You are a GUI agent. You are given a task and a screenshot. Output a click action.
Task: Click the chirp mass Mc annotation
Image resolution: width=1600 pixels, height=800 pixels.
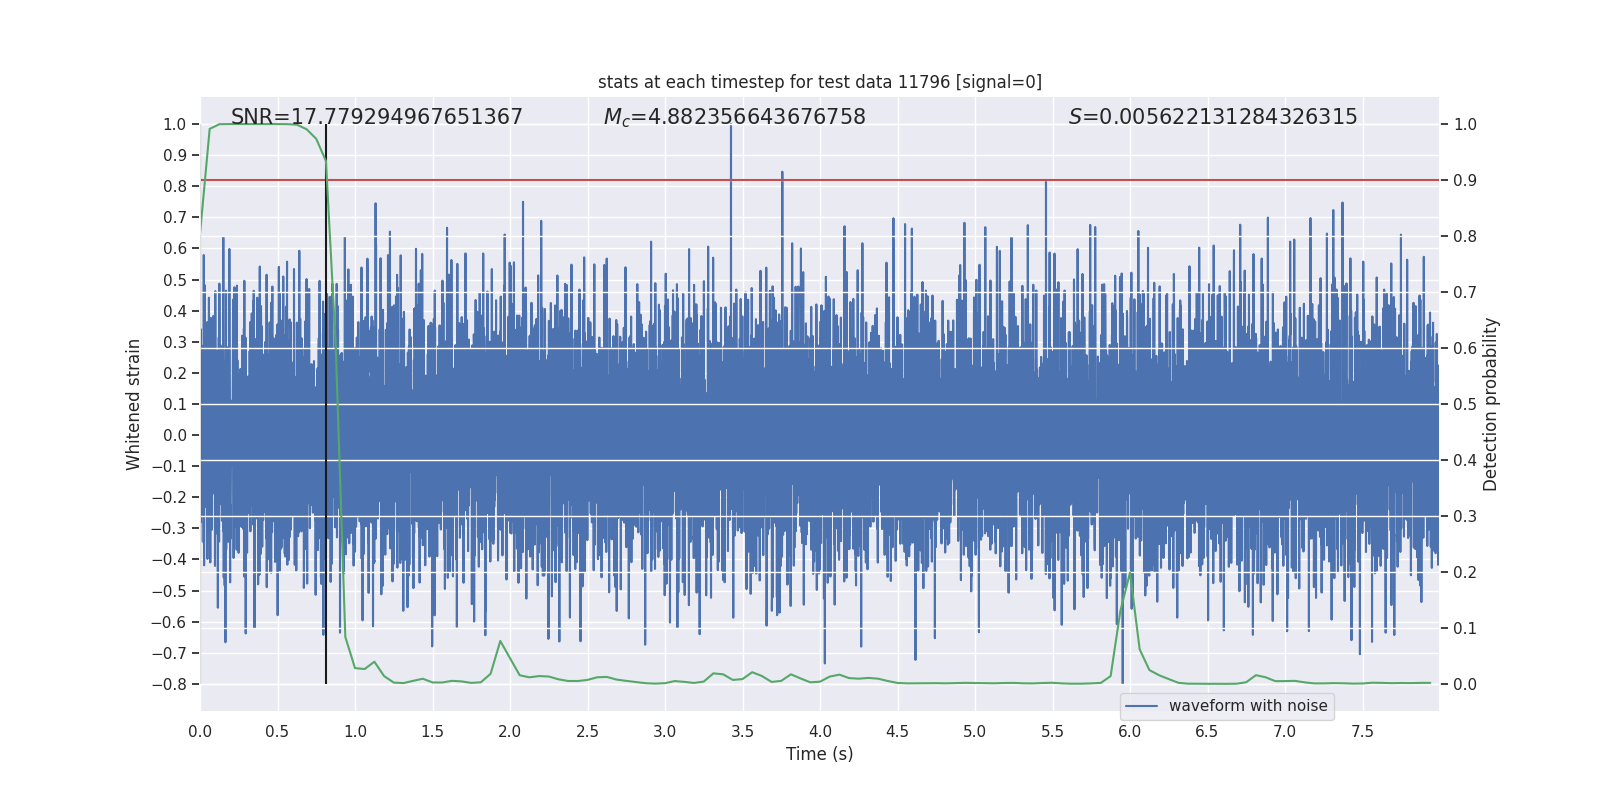734,117
